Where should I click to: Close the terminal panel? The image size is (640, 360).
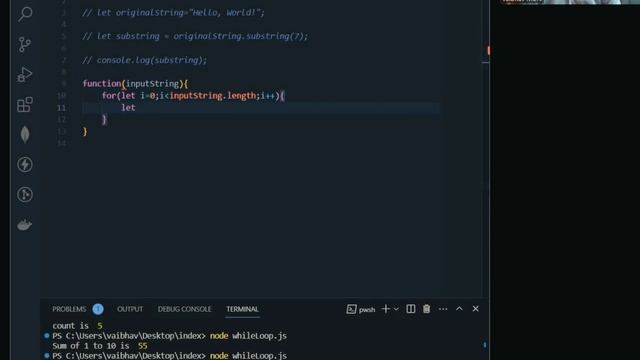476,309
